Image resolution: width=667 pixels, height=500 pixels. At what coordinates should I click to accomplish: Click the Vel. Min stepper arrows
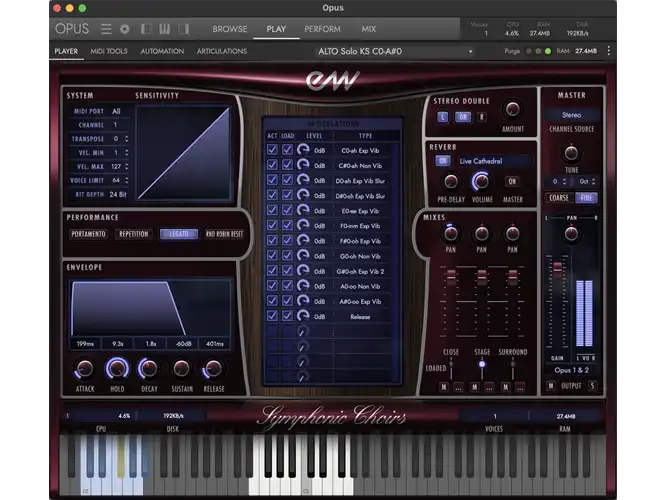tap(126, 152)
